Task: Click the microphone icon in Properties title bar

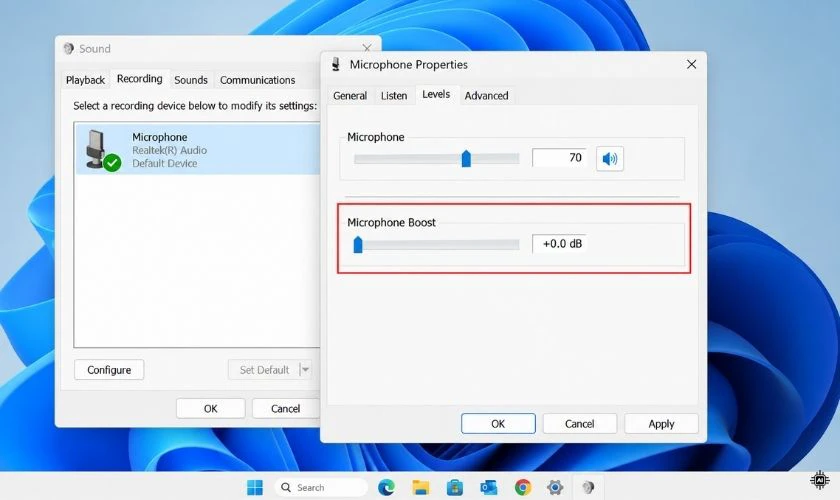Action: (336, 65)
